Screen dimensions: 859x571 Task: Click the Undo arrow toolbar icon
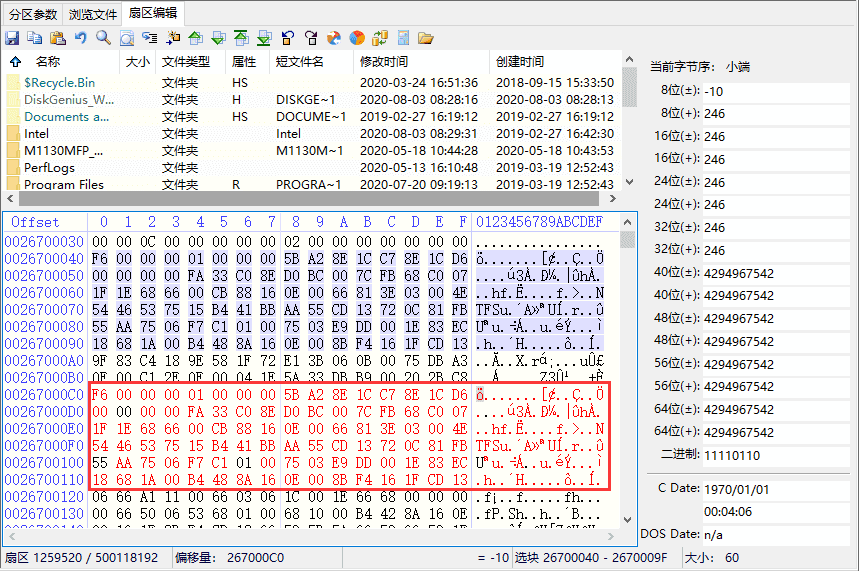[81, 38]
